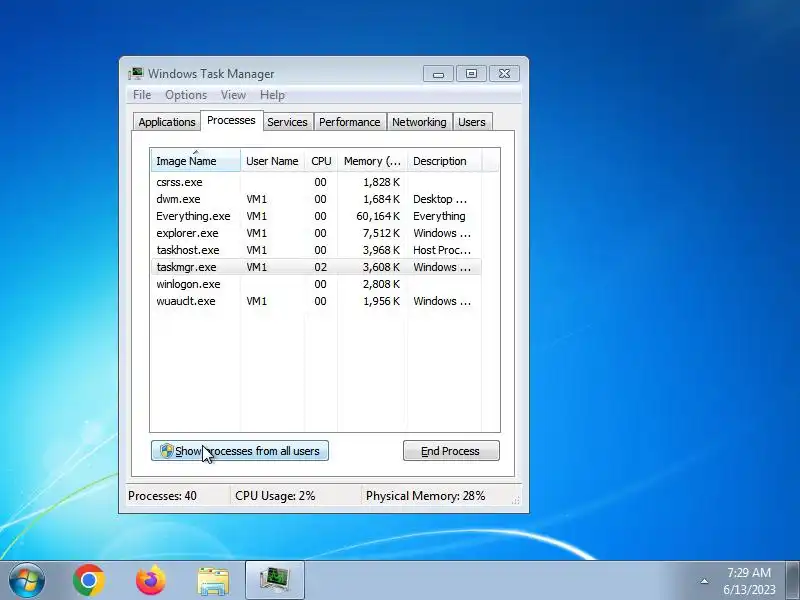Launch Firefox from the taskbar
The image size is (800, 600).
(151, 581)
